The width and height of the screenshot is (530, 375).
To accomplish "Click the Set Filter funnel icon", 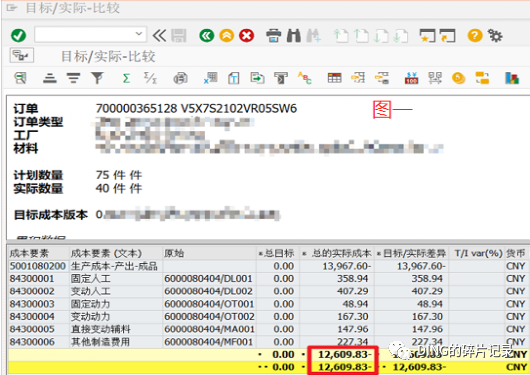I will tap(97, 78).
